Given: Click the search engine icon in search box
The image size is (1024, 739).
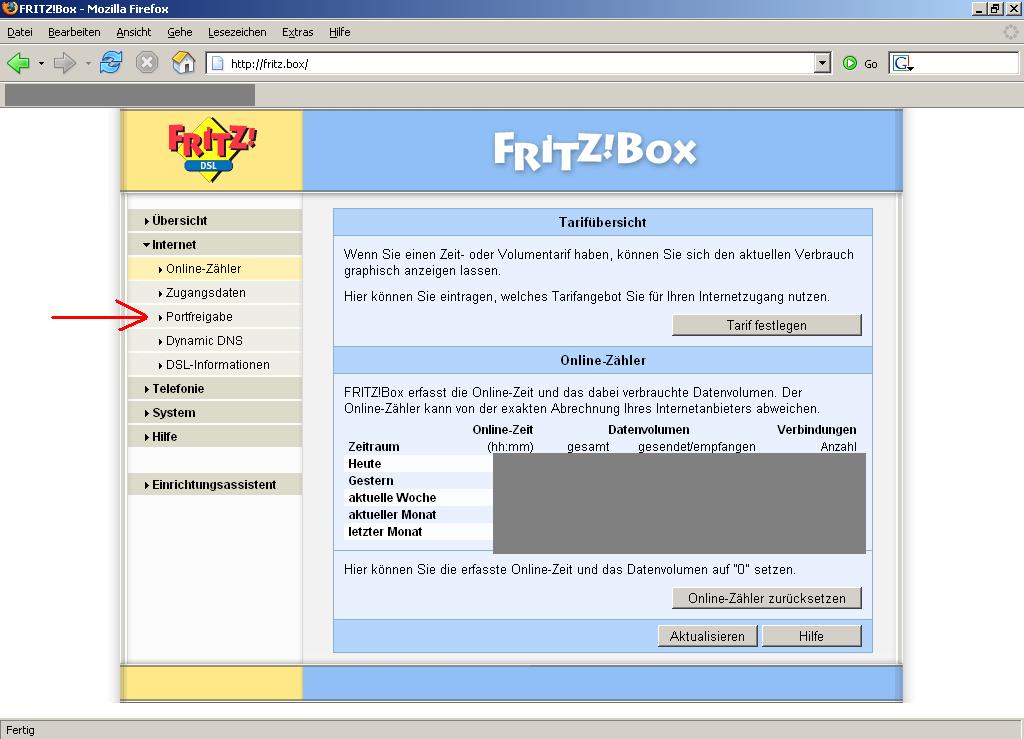Looking at the screenshot, I should [903, 63].
